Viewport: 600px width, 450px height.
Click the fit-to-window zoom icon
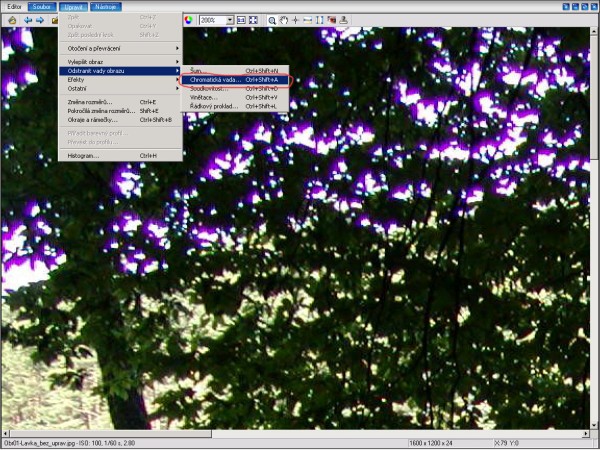coord(253,20)
